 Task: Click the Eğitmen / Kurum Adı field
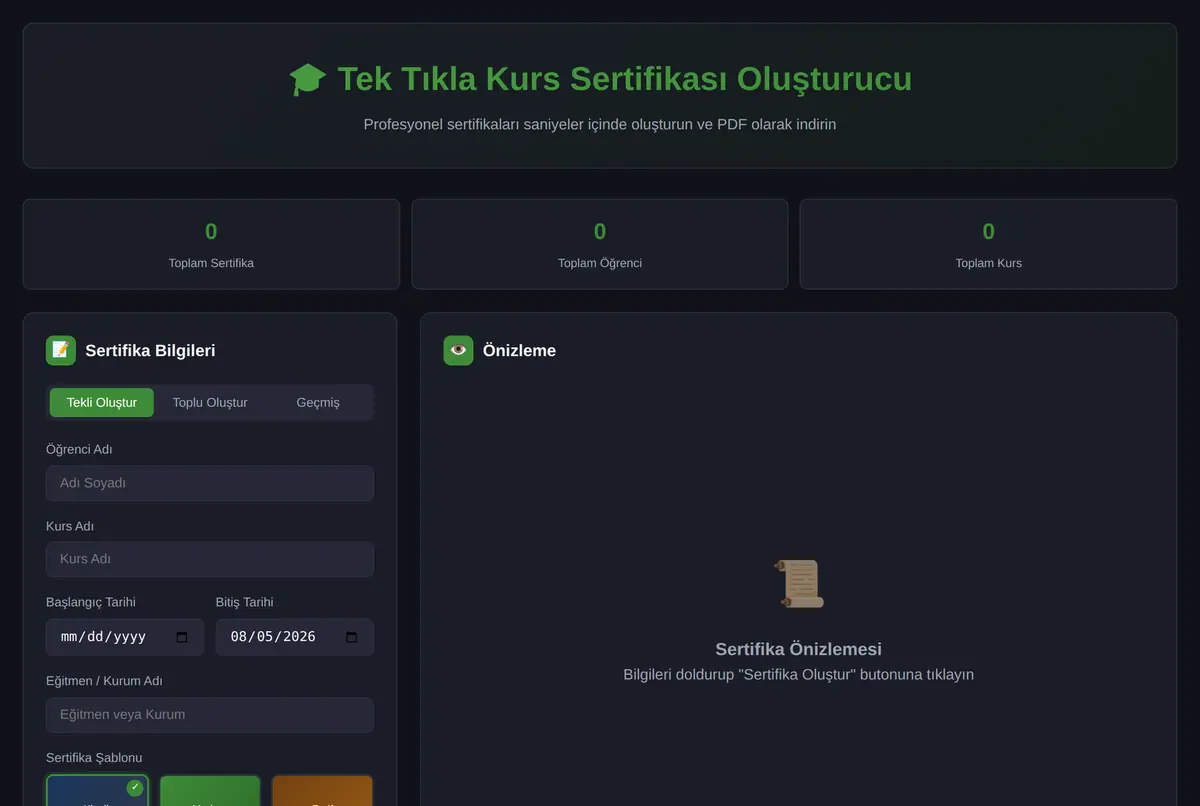coord(210,715)
